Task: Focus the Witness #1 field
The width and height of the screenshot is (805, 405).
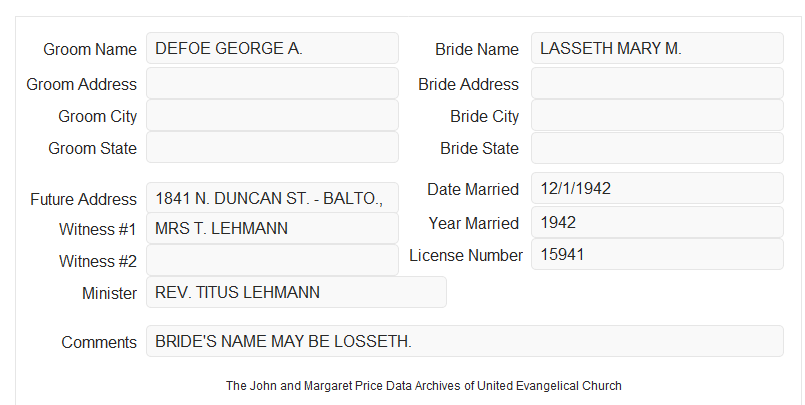Action: pos(272,228)
